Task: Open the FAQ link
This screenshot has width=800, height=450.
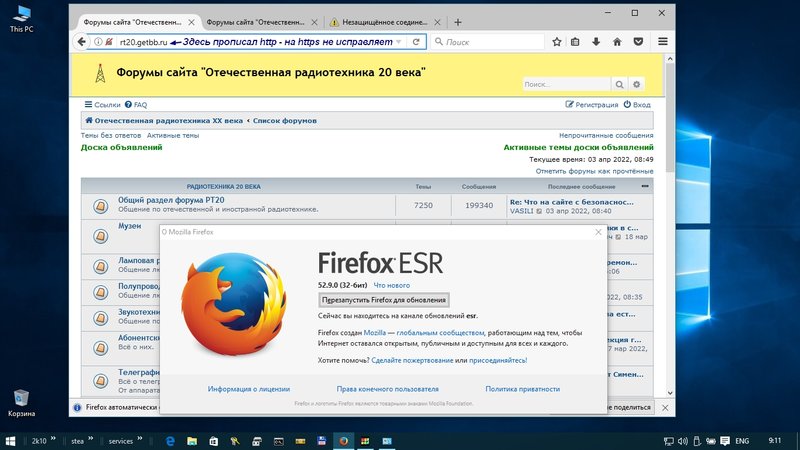Action: pos(136,105)
